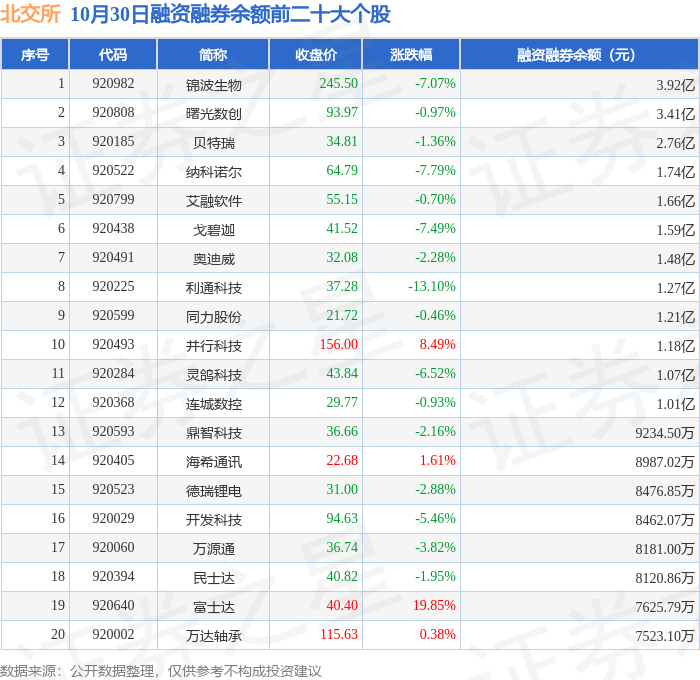The image size is (700, 680).
Task: Click change value -7.07%
Action: [x=435, y=83]
